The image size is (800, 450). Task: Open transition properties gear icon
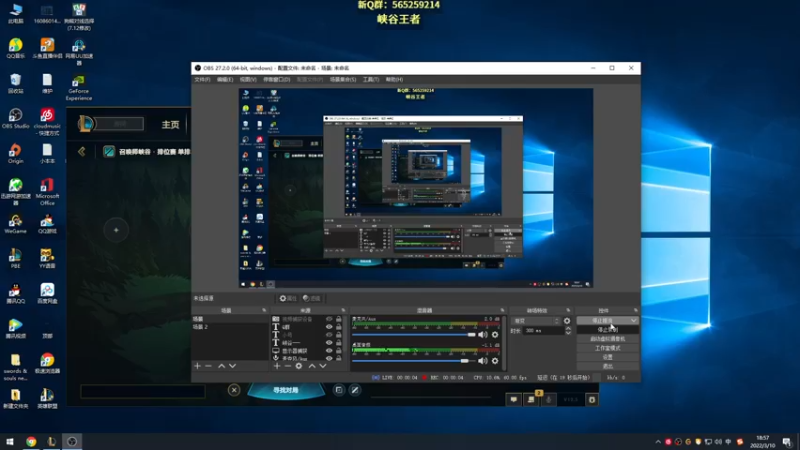point(567,321)
